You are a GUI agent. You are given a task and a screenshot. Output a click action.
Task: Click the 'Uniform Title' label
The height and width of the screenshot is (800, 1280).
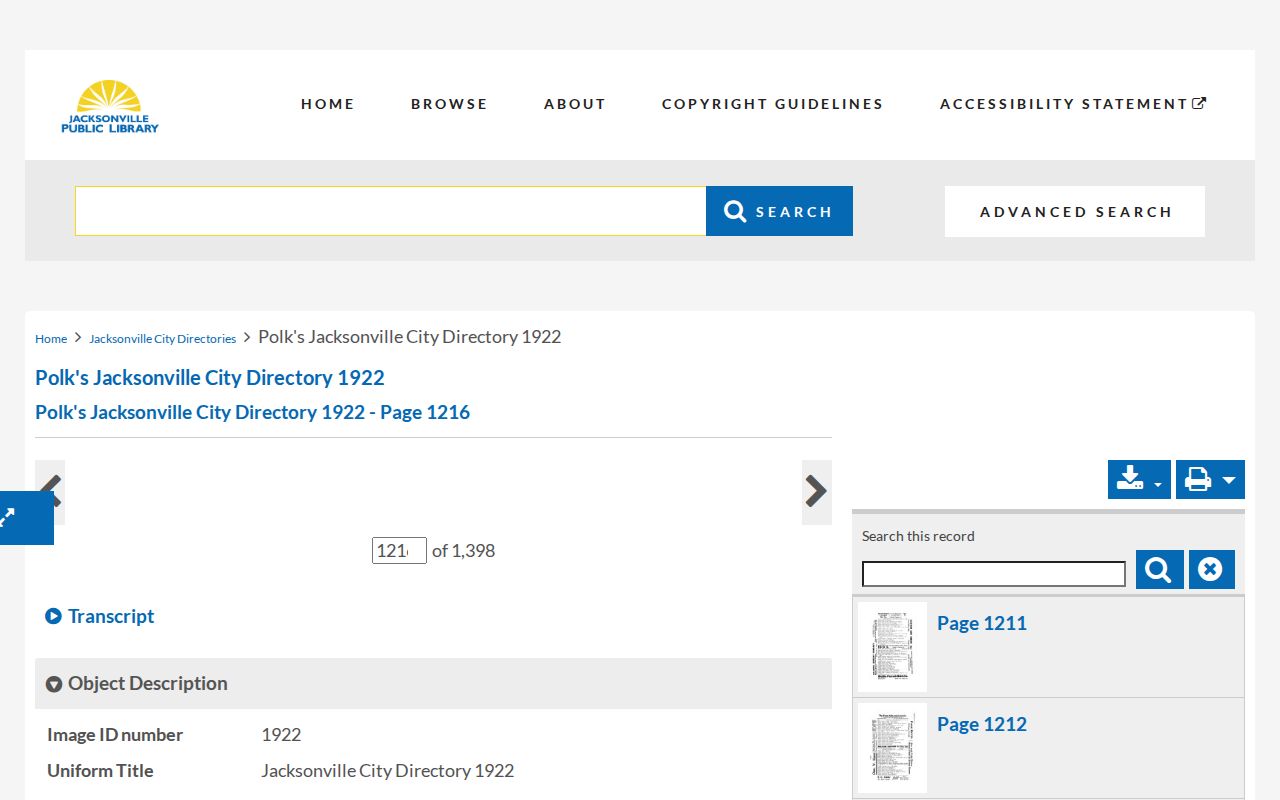(x=100, y=771)
